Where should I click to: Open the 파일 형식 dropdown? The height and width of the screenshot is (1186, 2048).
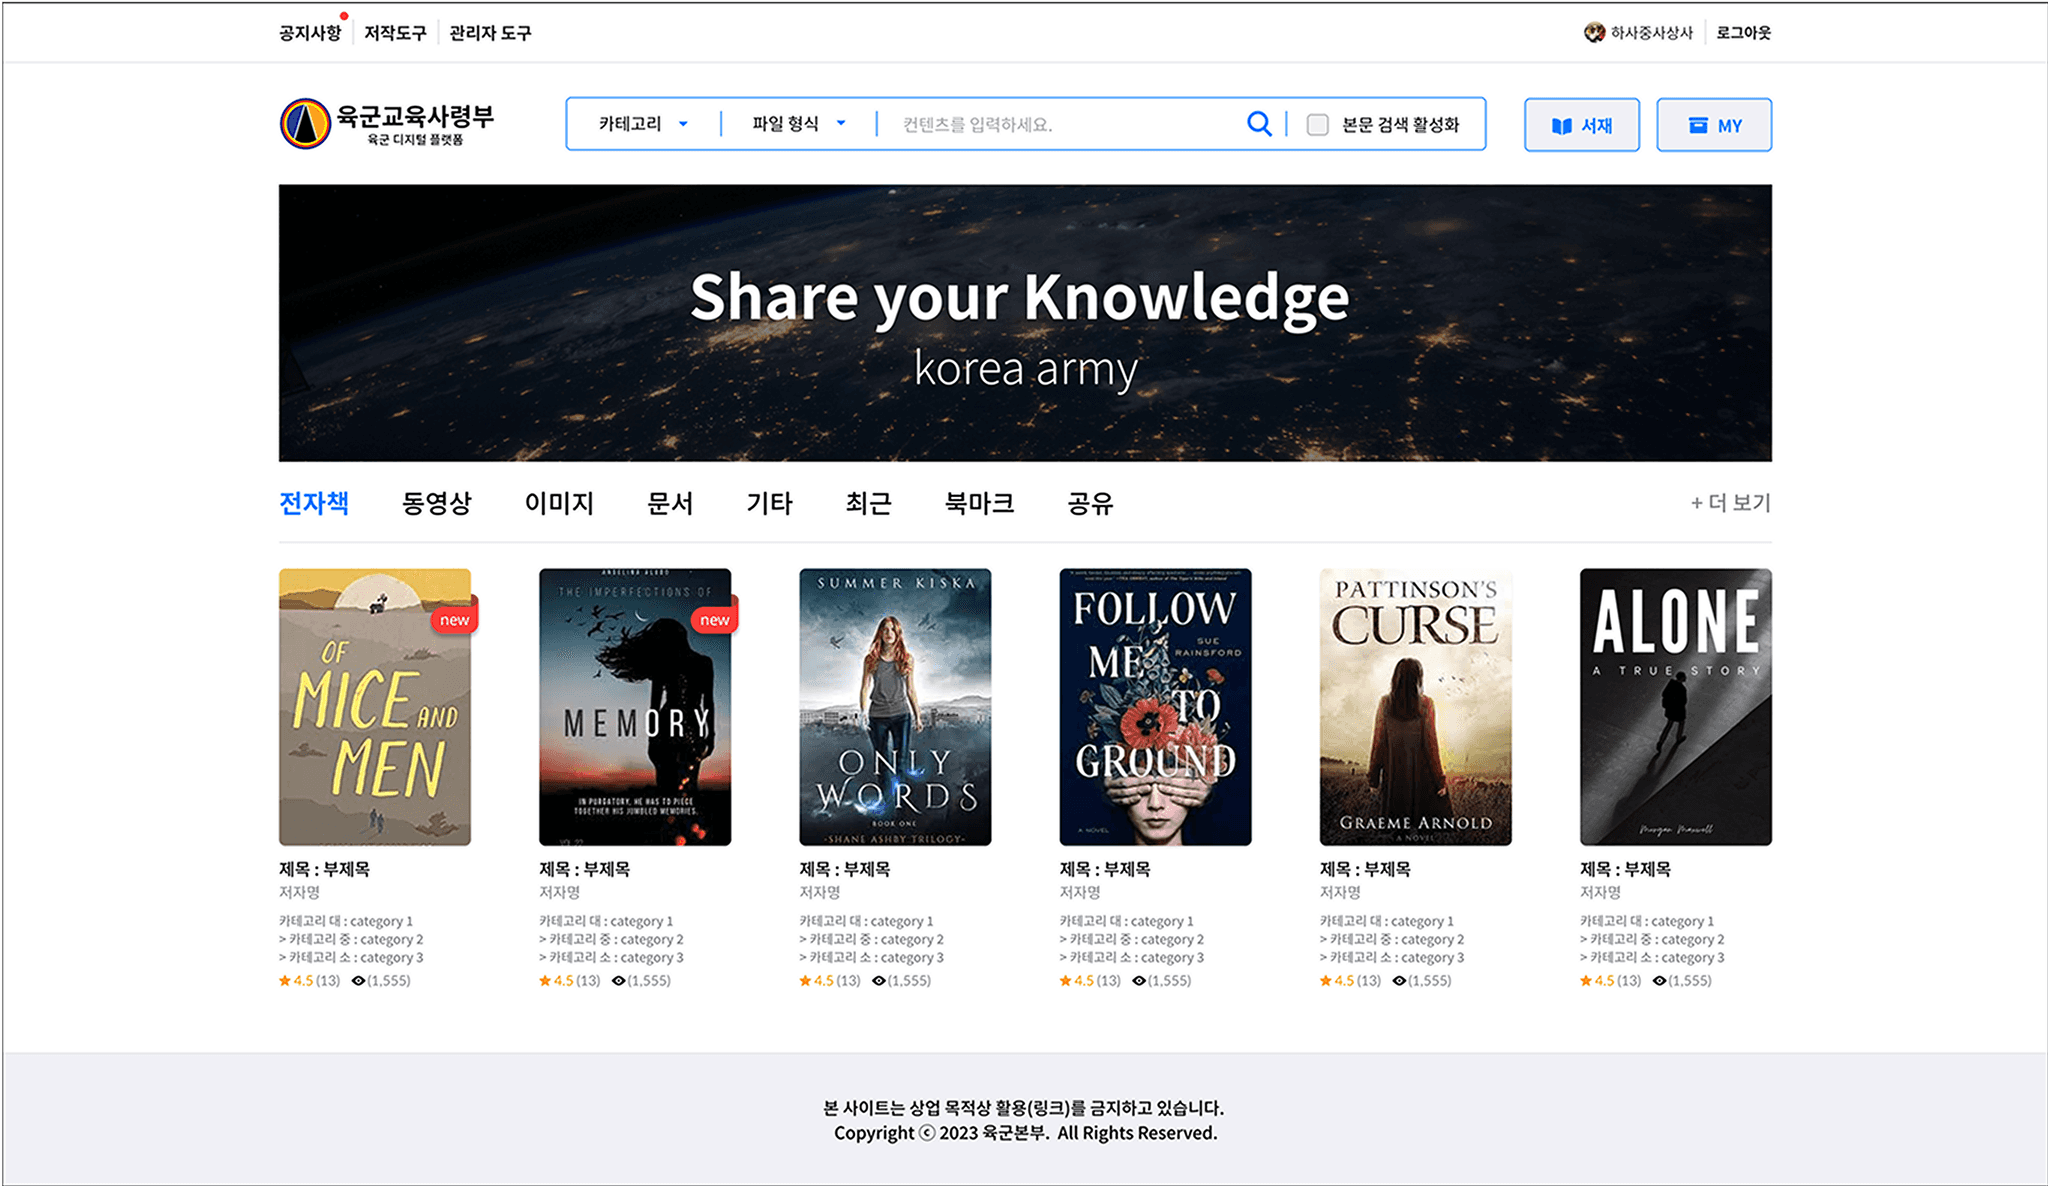(798, 124)
